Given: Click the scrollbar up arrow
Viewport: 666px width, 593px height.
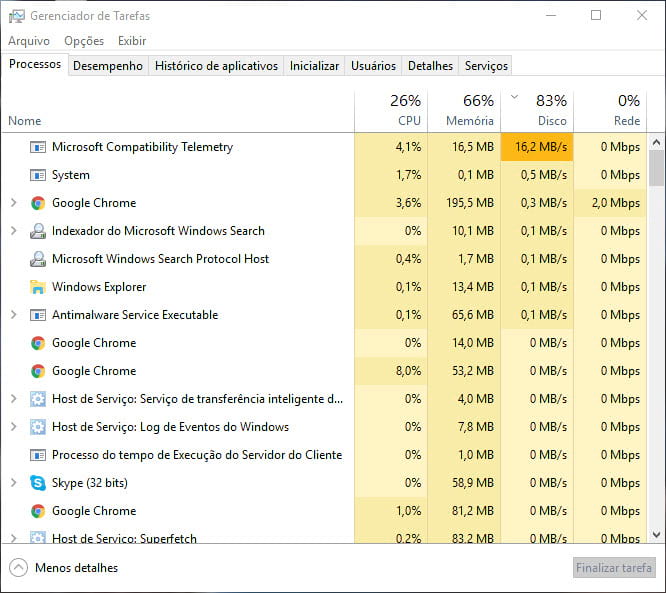Looking at the screenshot, I should pos(656,142).
